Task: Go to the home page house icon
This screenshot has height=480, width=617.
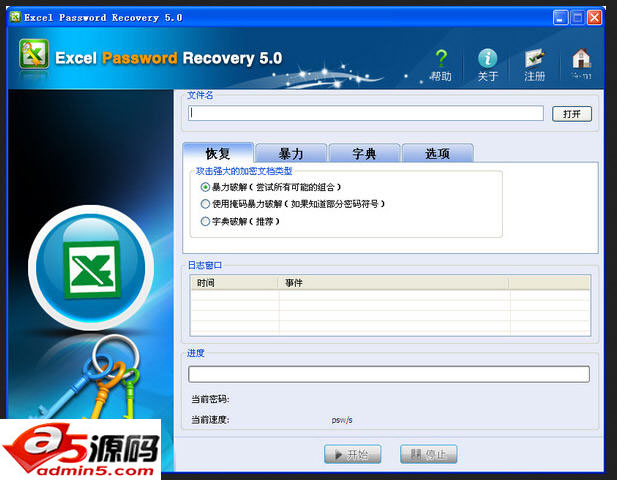Action: [581, 64]
